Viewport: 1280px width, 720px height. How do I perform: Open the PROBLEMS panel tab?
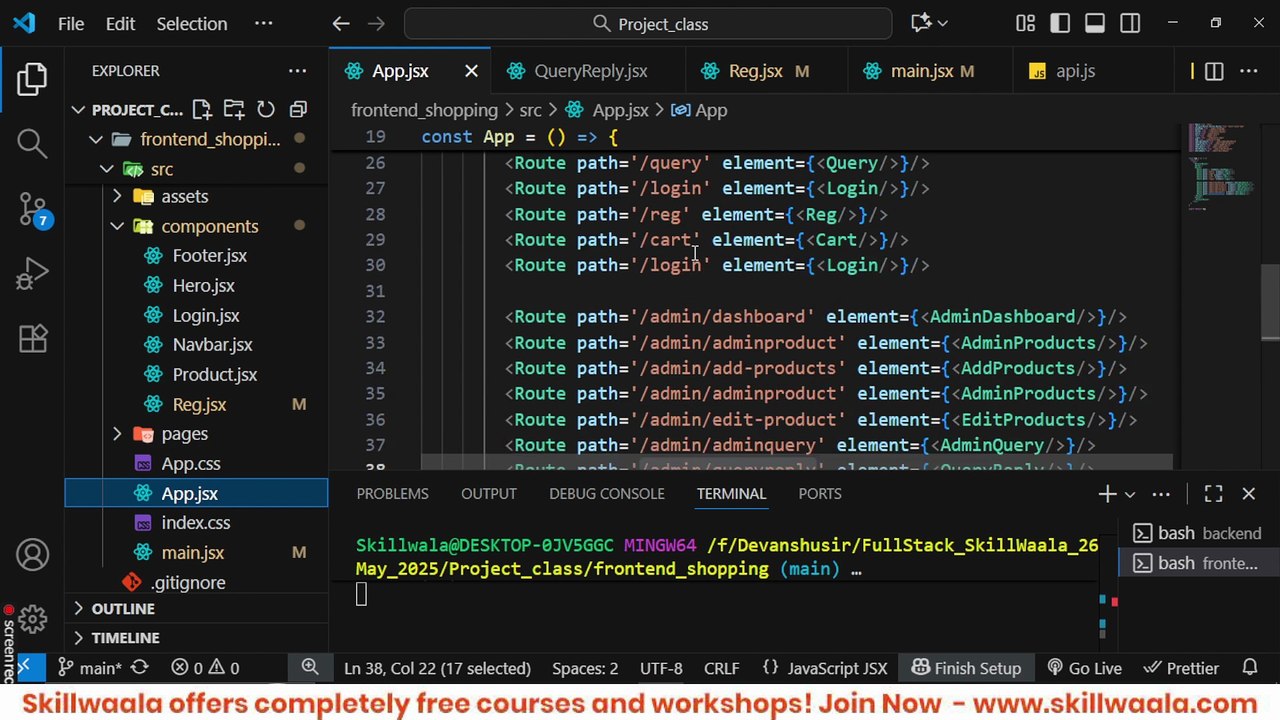tap(392, 494)
